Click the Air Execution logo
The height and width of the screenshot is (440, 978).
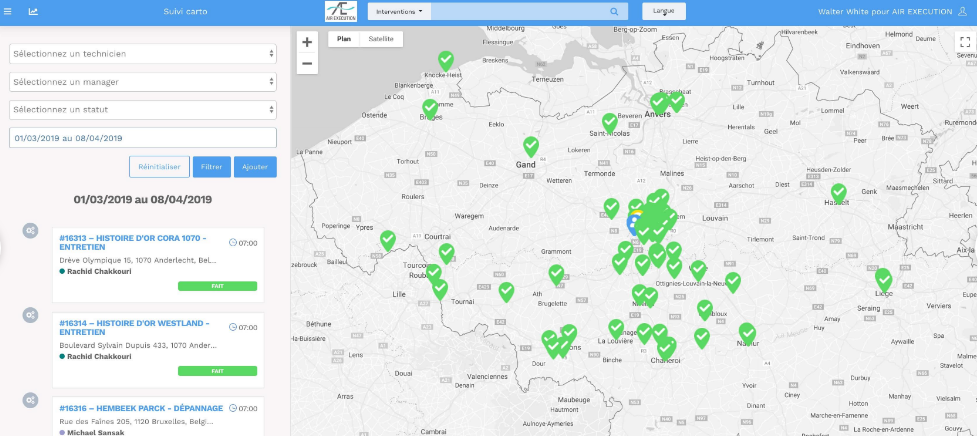[x=341, y=12]
